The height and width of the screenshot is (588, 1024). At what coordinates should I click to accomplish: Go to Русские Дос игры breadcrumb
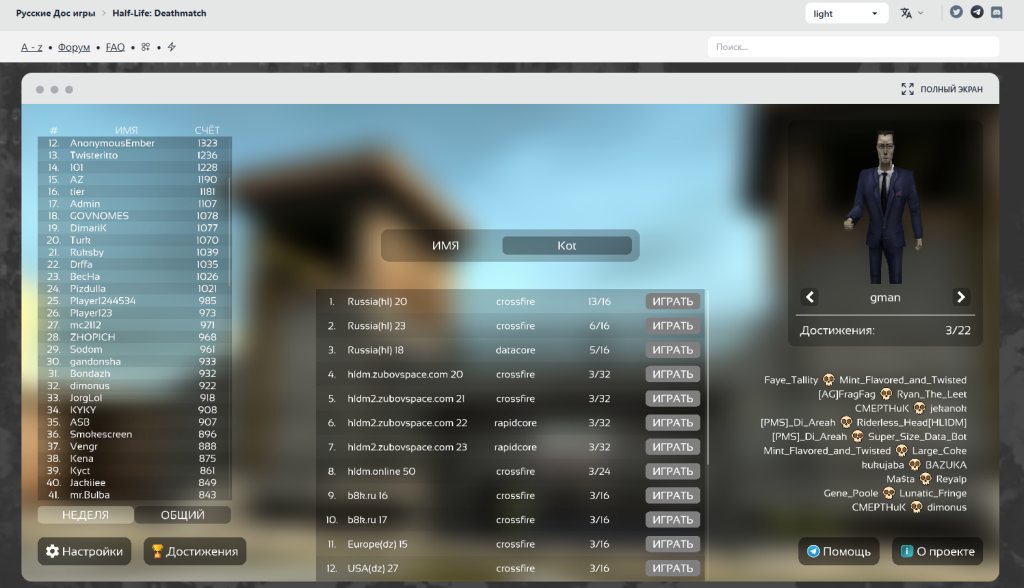(x=56, y=13)
